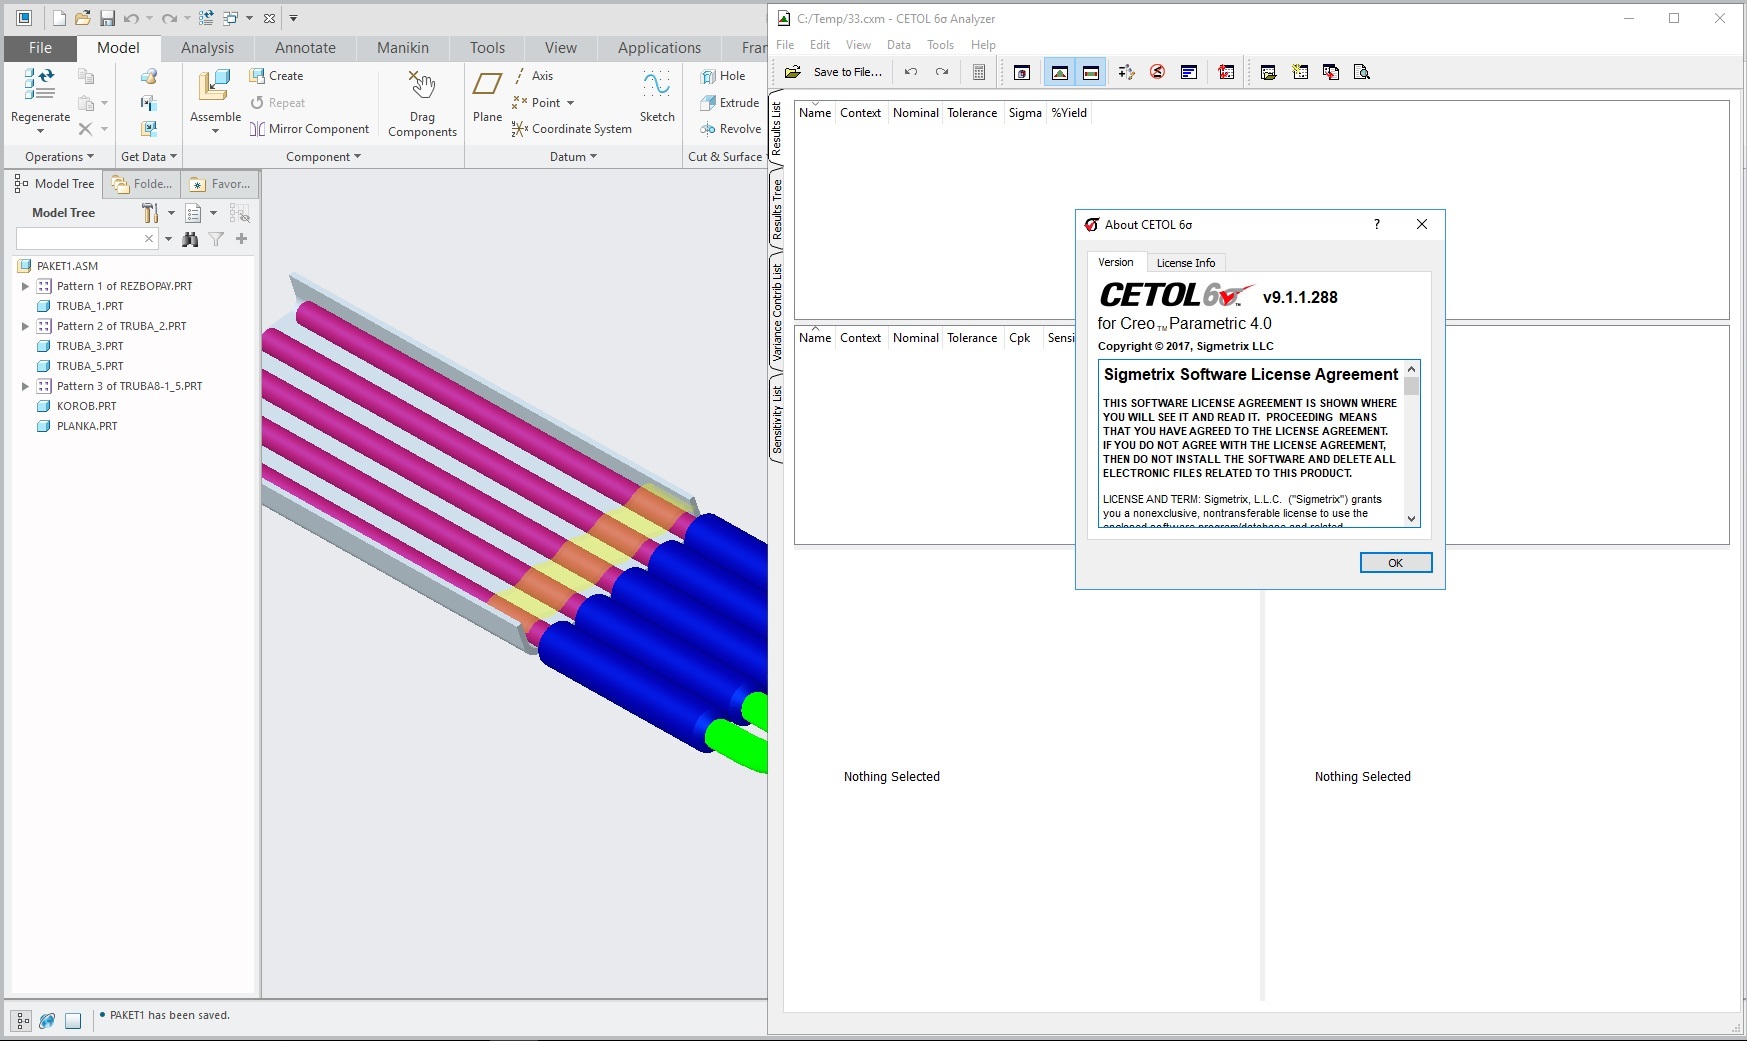
Task: Toggle the Model Tree filter funnel icon
Action: click(216, 239)
